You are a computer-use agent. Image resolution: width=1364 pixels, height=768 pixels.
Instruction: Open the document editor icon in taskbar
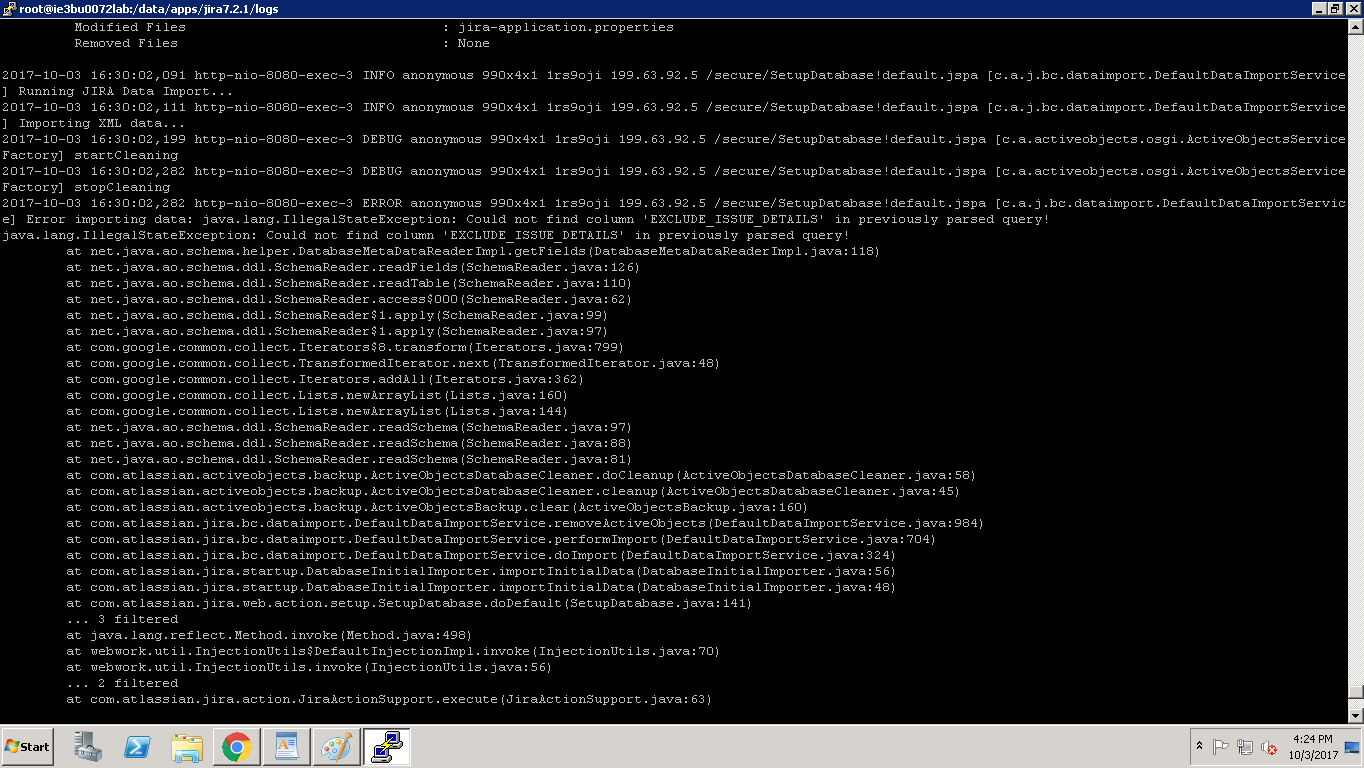click(286, 746)
